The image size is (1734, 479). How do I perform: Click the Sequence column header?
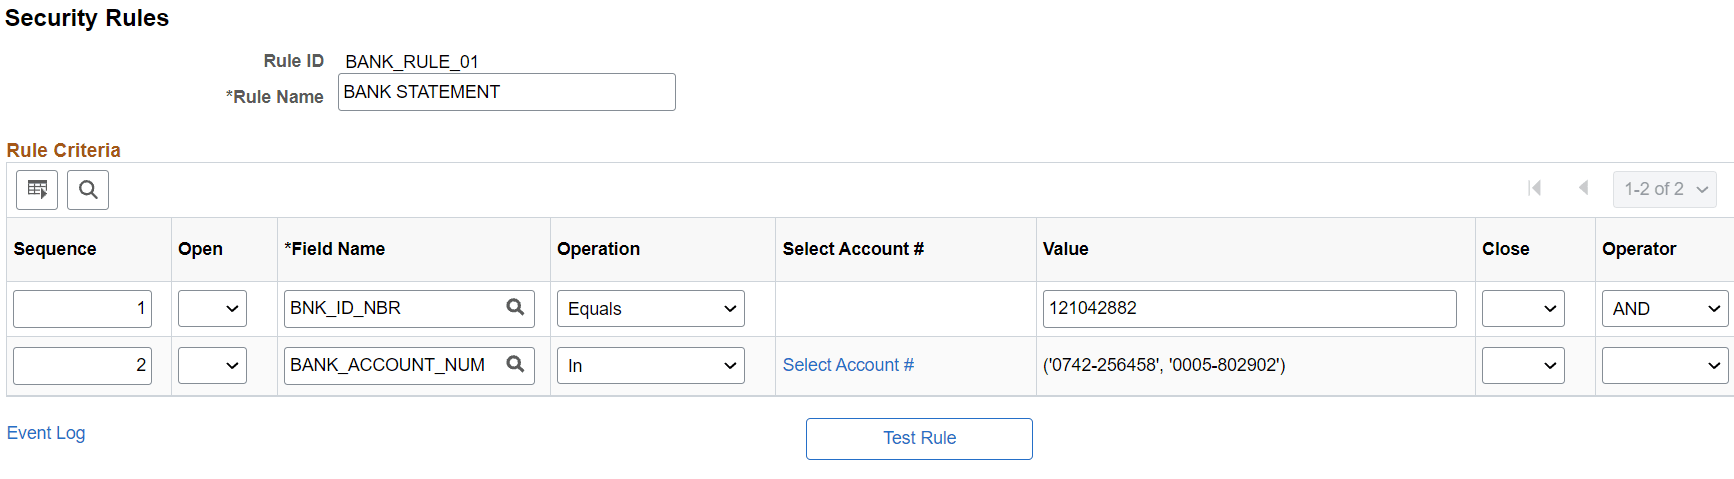point(55,249)
